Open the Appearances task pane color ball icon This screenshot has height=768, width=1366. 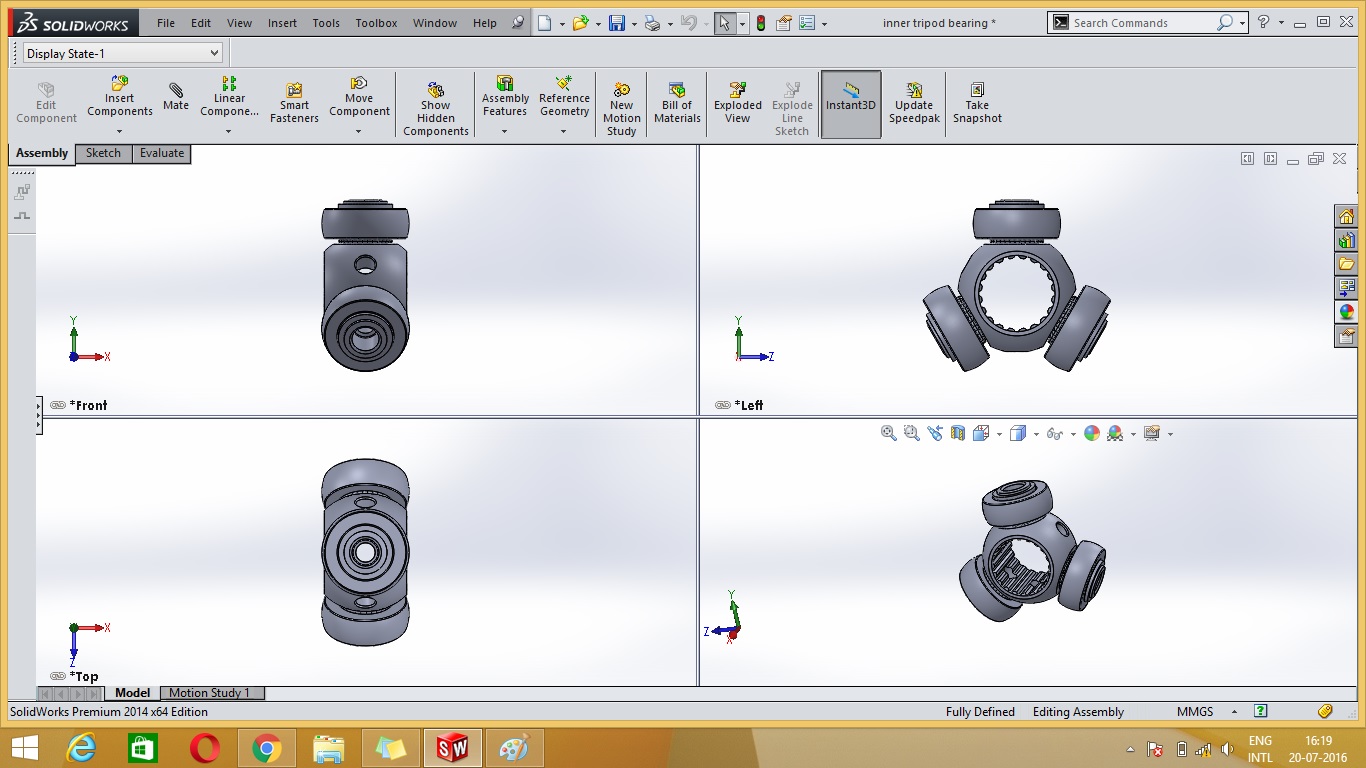click(x=1346, y=312)
